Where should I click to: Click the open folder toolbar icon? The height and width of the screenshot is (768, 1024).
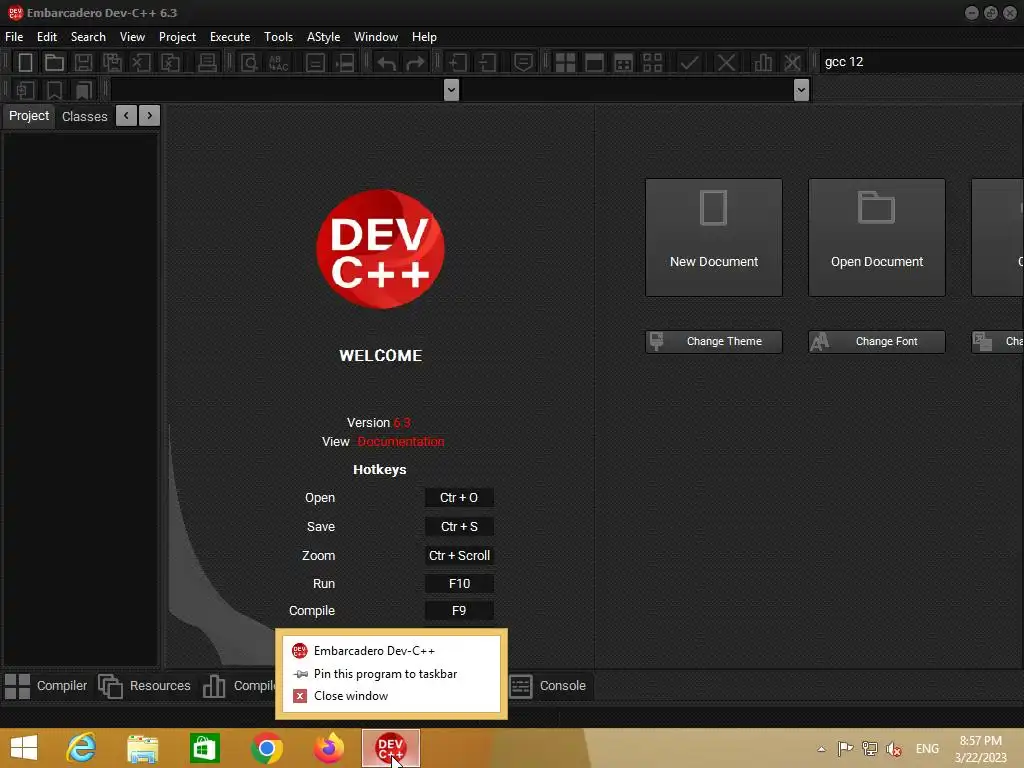pyautogui.click(x=54, y=63)
